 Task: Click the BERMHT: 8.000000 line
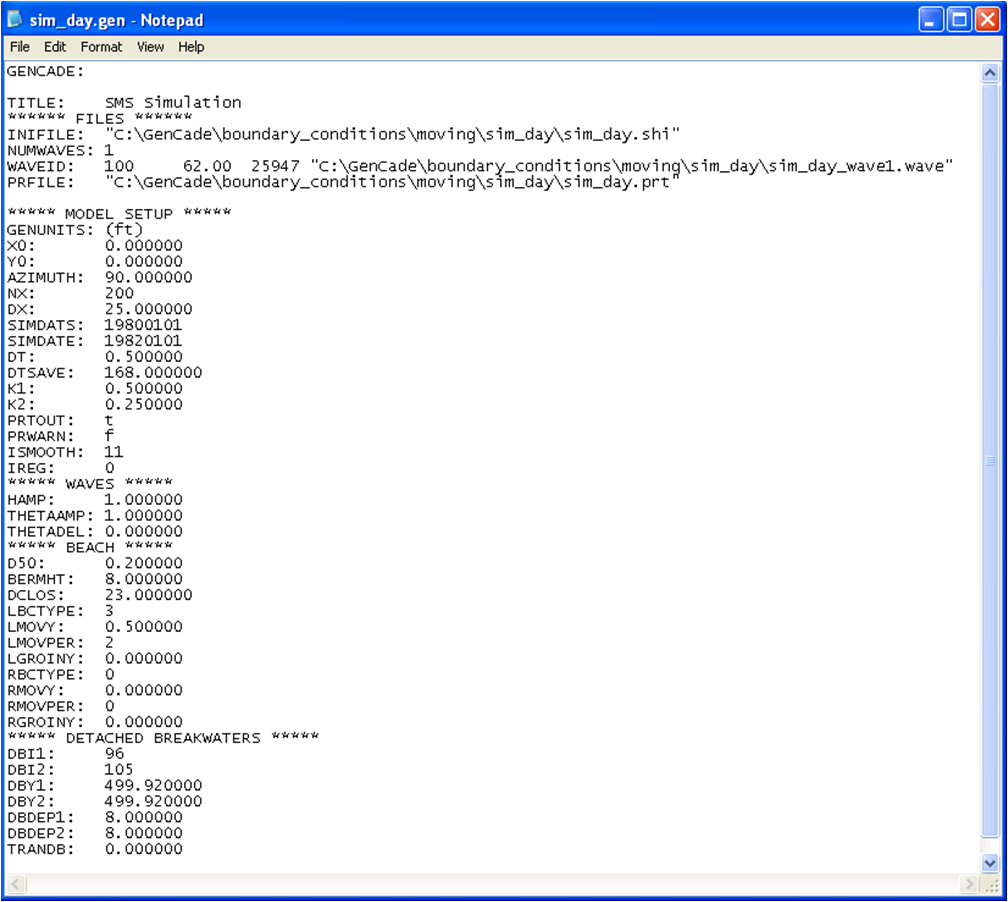coord(94,579)
